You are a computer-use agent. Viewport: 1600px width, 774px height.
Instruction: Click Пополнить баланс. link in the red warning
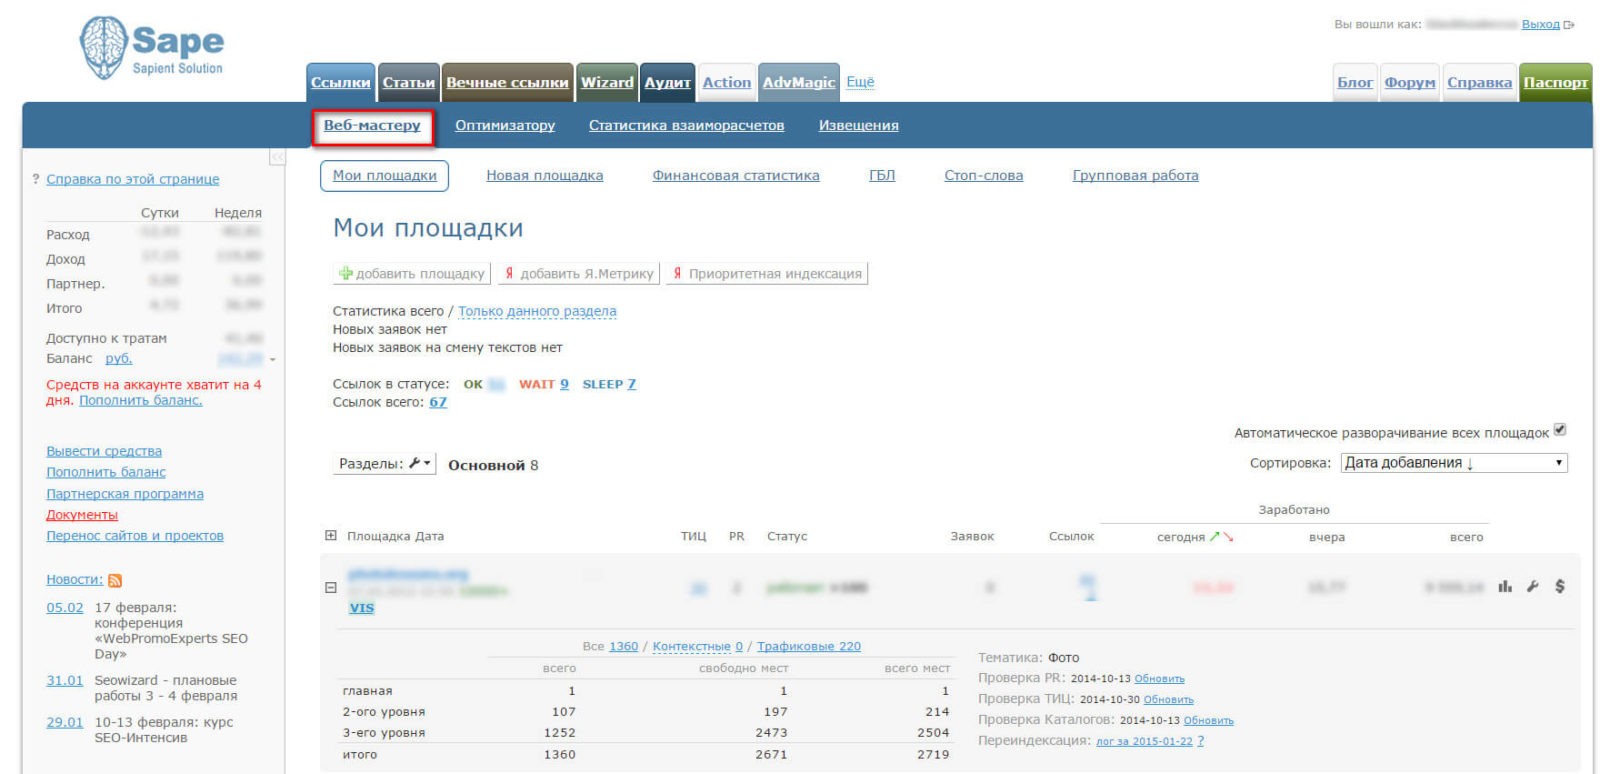141,401
